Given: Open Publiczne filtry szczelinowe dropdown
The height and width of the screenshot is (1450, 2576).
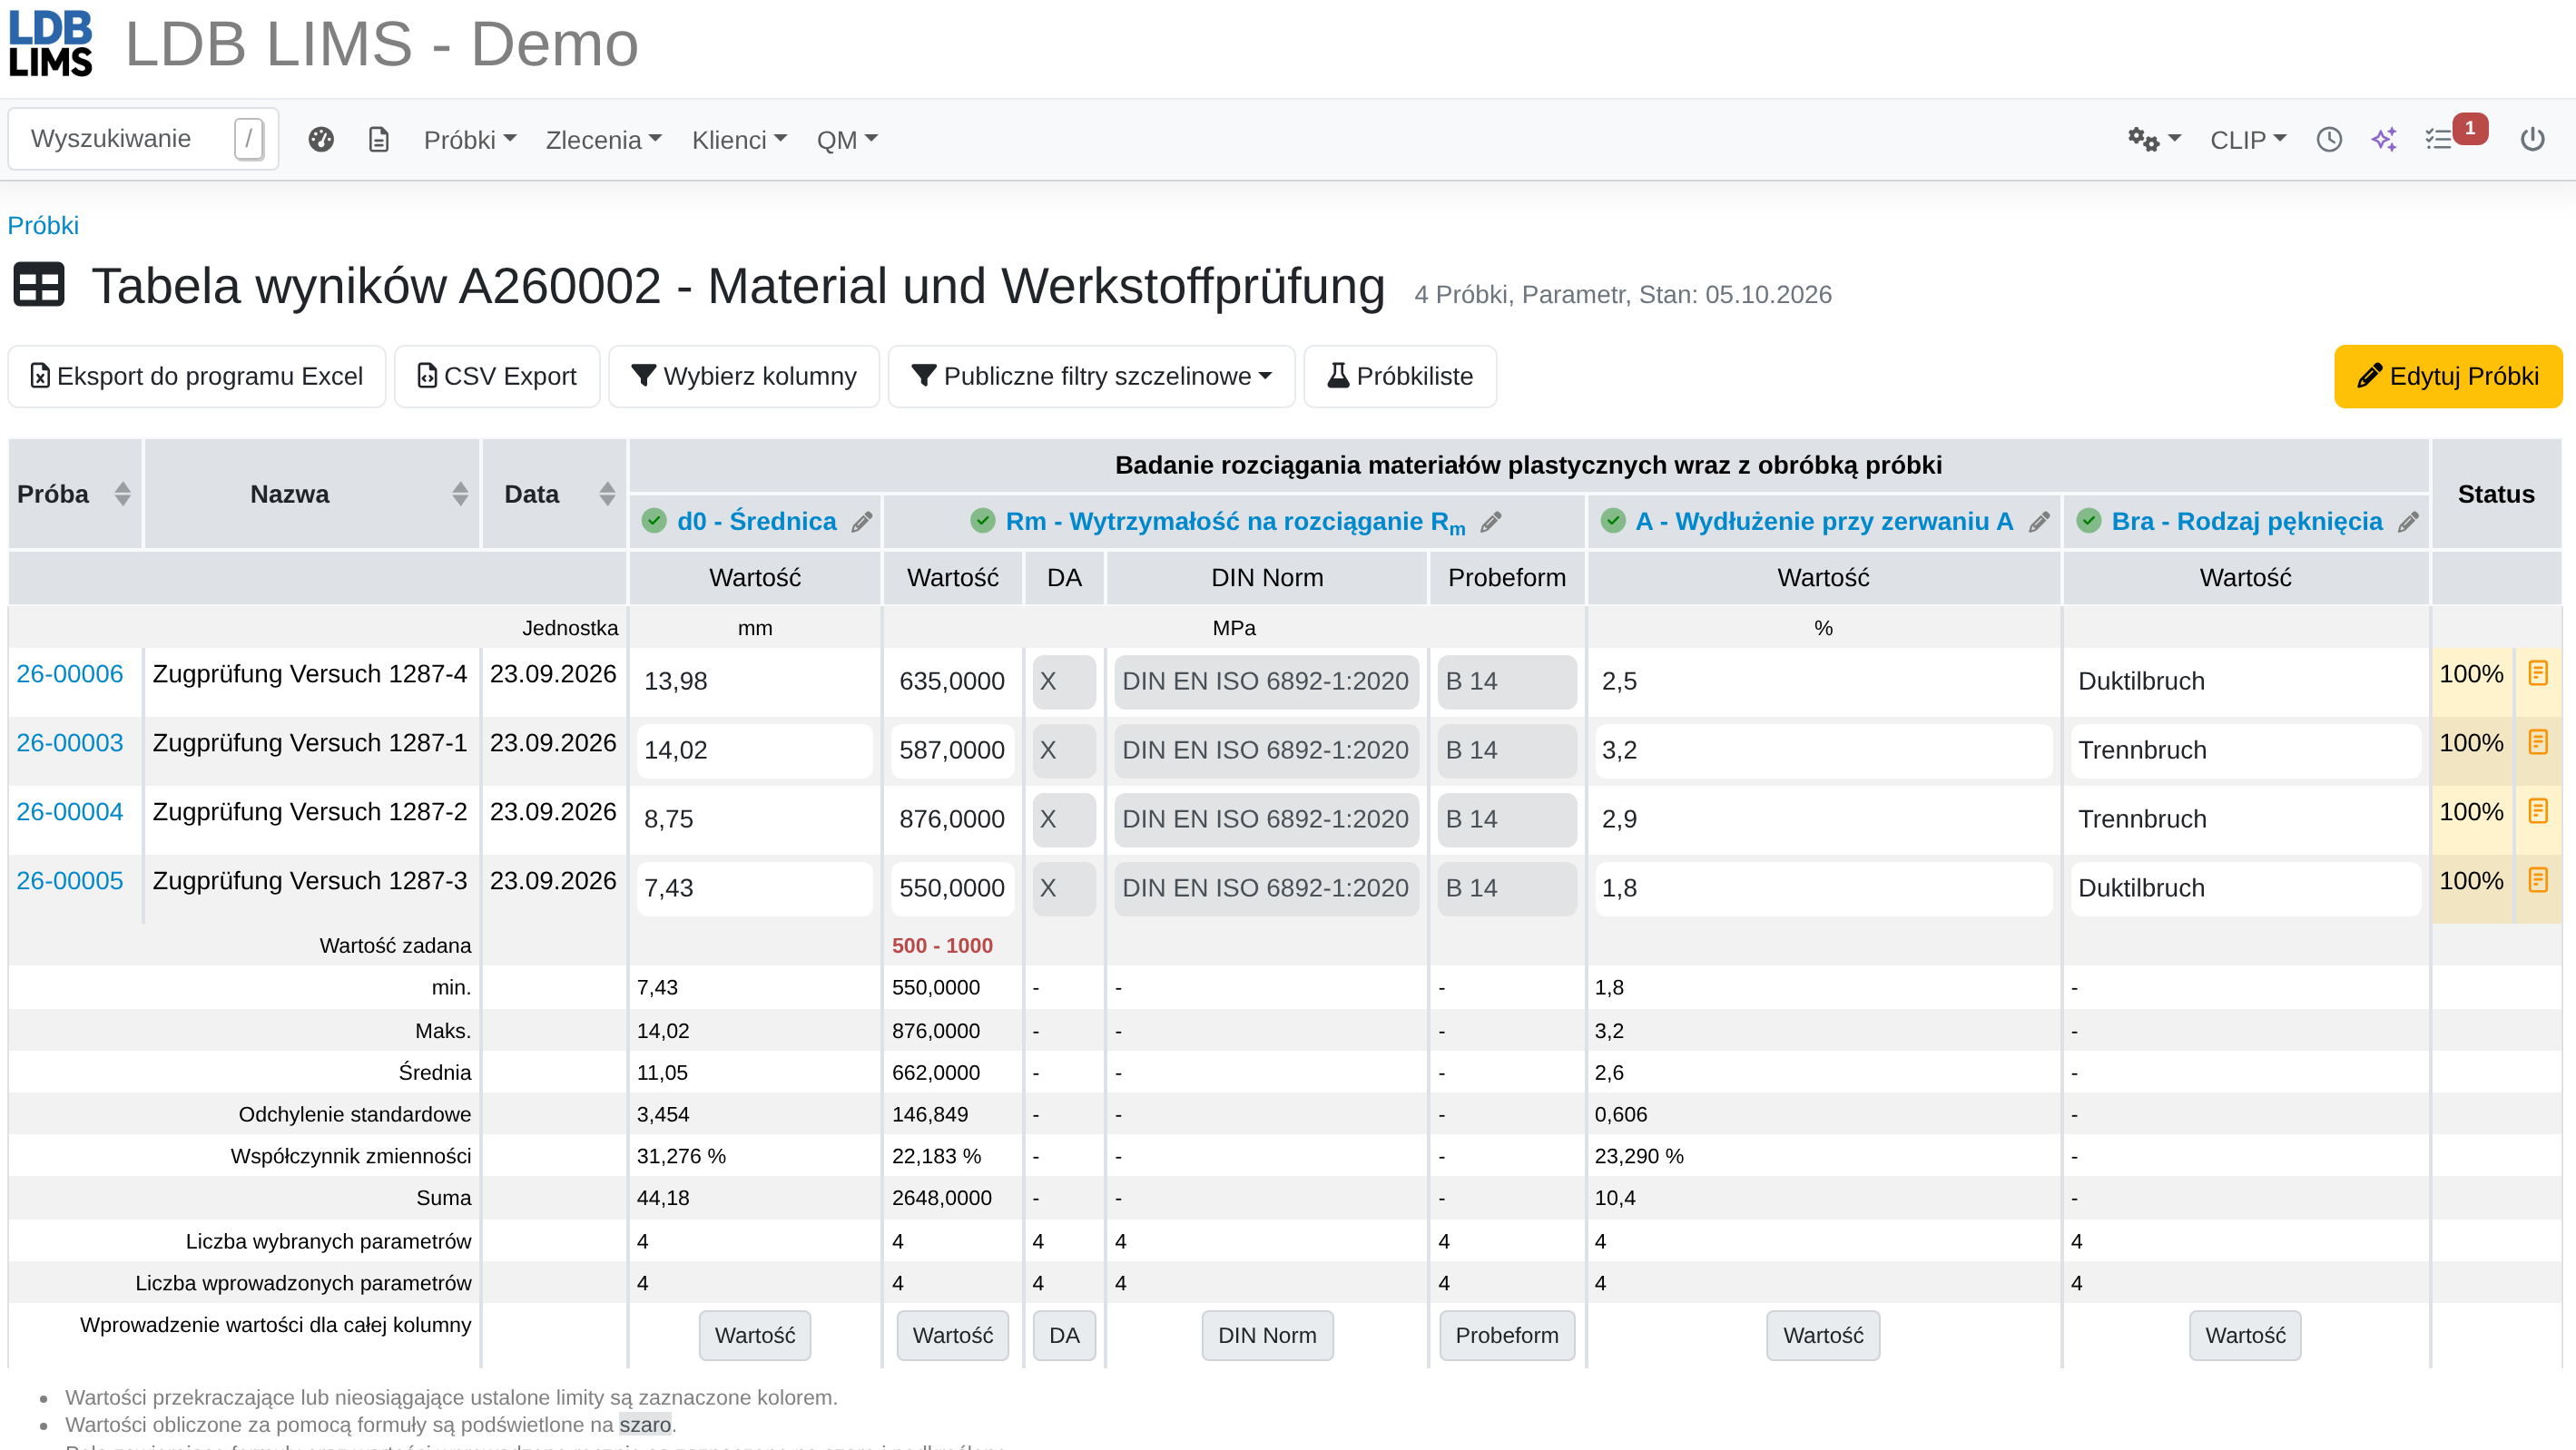Looking at the screenshot, I should (x=1091, y=376).
